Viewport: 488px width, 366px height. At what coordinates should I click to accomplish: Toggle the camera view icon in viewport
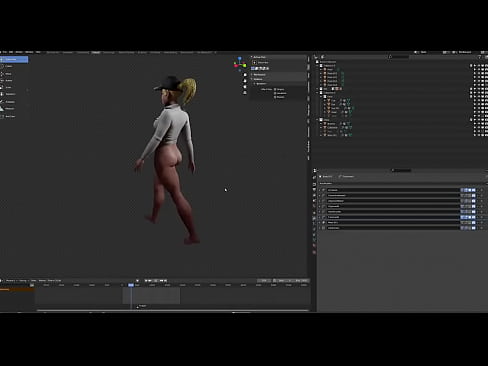click(245, 87)
